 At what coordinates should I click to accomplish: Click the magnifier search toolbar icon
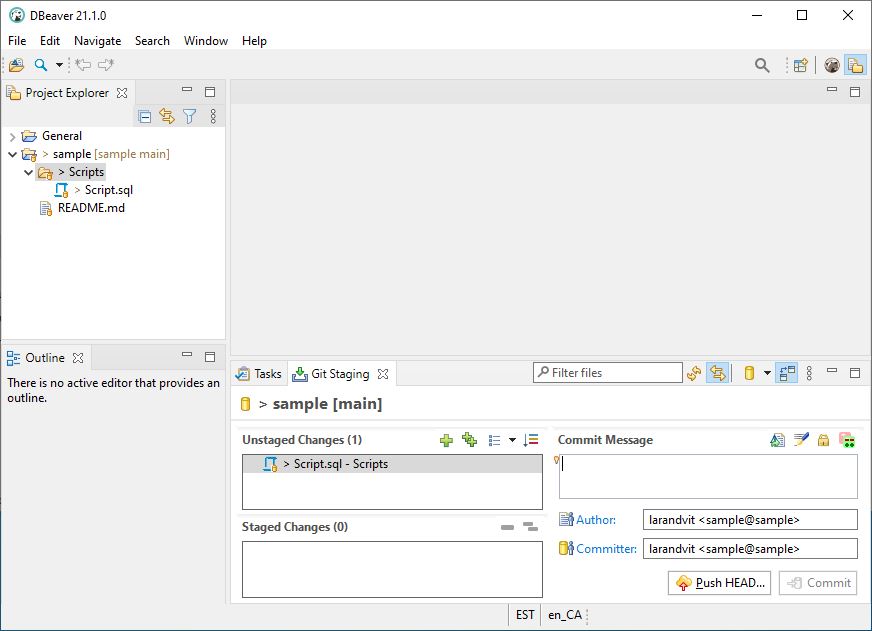coord(41,64)
